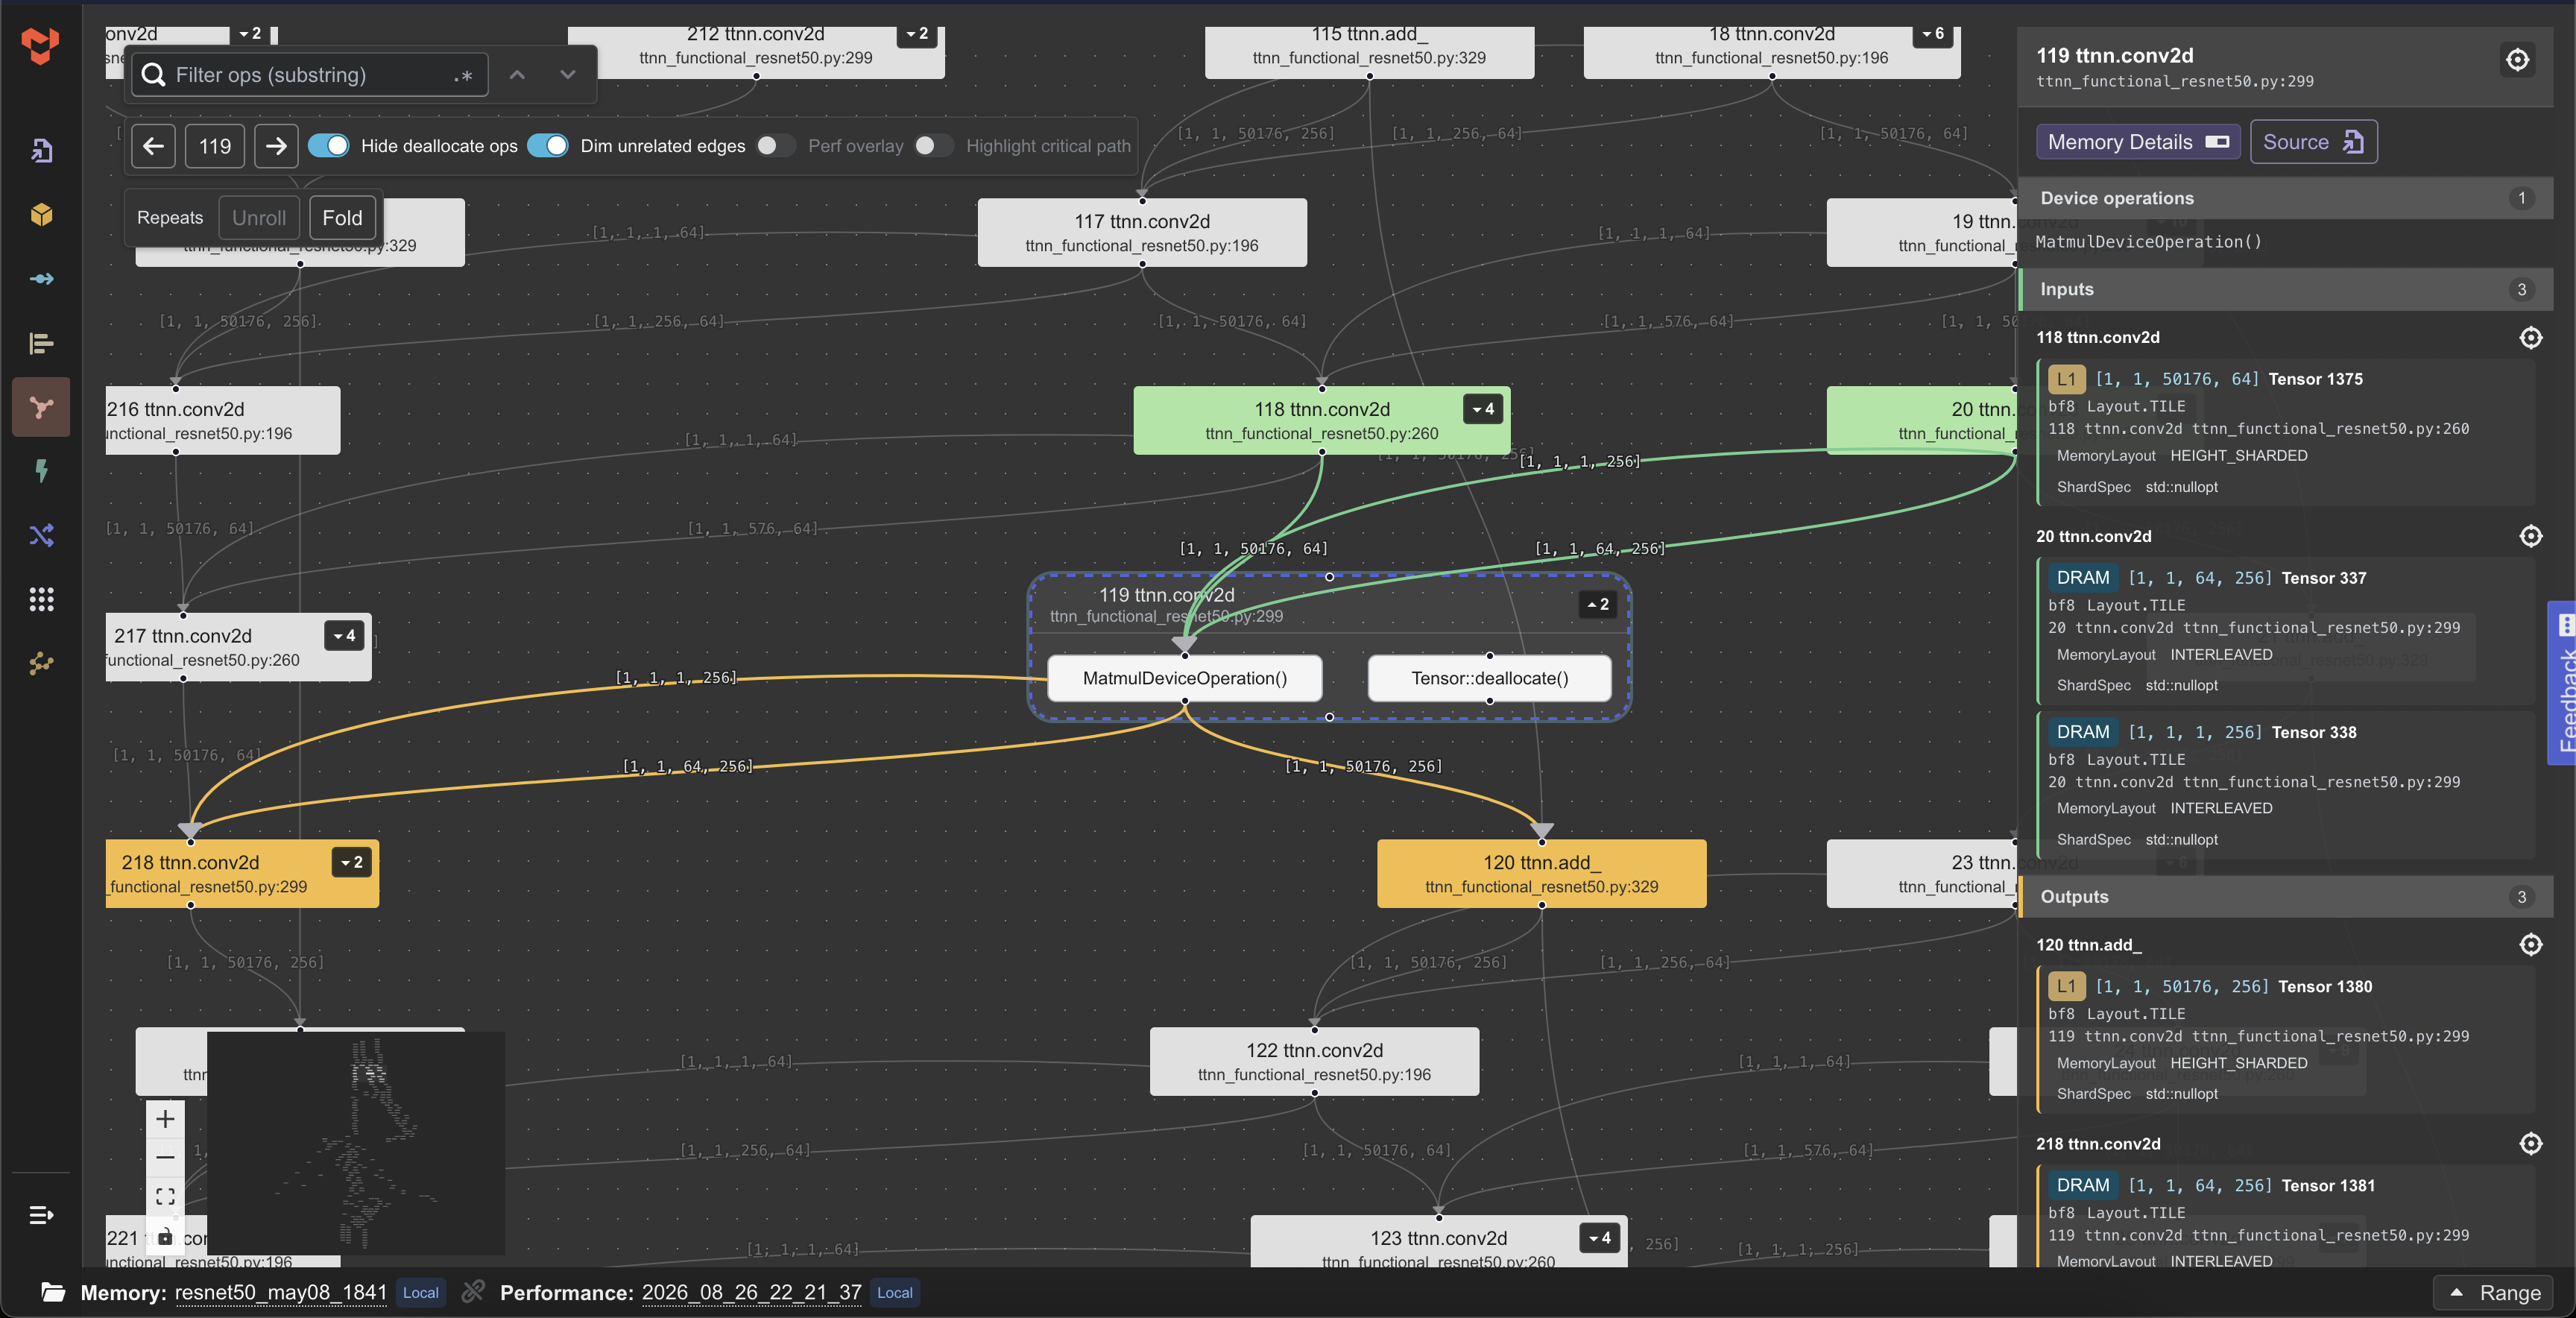
Task: Locate output 120 ttnn.add_ via target icon
Action: coord(2530,945)
